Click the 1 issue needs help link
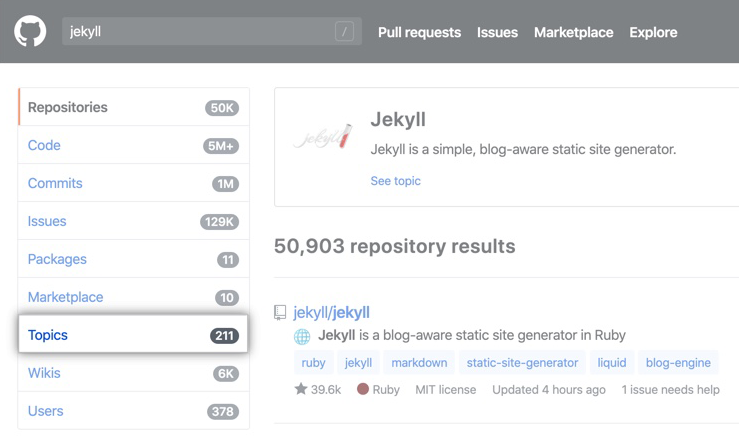Screen dimensions: 739x439 click(670, 389)
